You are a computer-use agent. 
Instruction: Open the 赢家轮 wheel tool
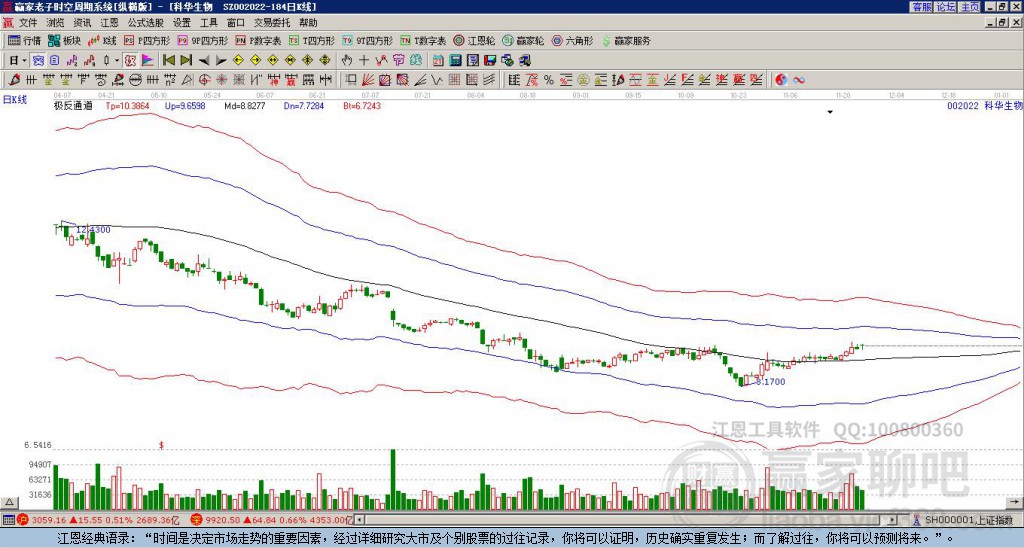(x=523, y=40)
